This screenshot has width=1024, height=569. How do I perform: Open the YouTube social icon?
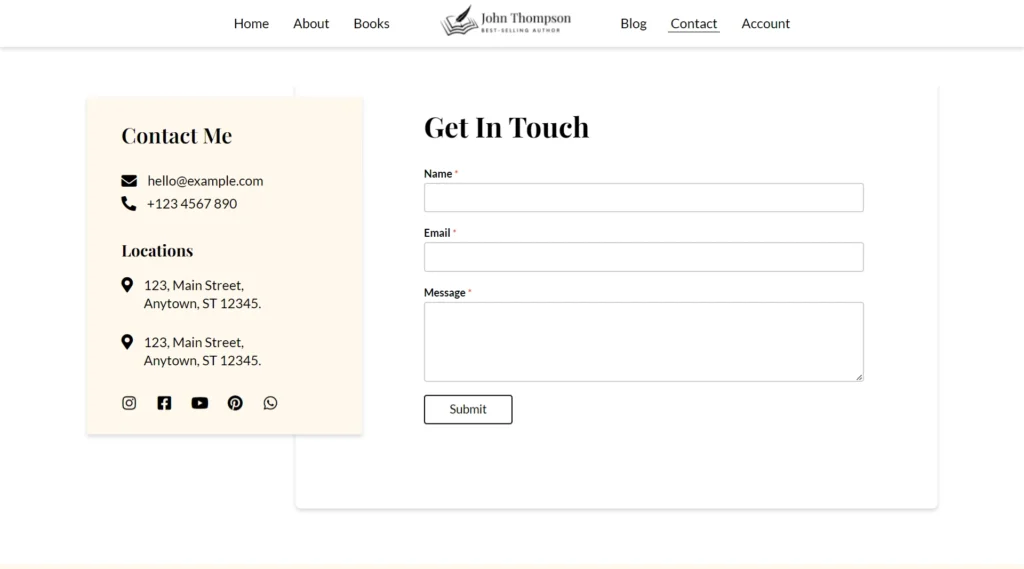tap(200, 403)
